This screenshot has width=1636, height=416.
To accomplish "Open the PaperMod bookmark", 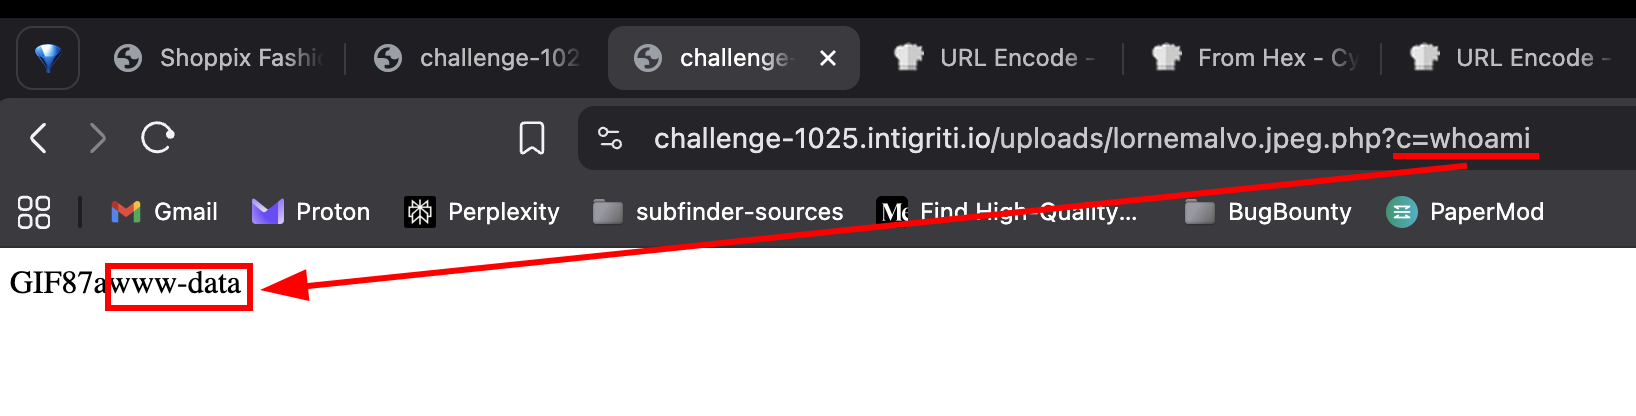I will click(x=1465, y=212).
